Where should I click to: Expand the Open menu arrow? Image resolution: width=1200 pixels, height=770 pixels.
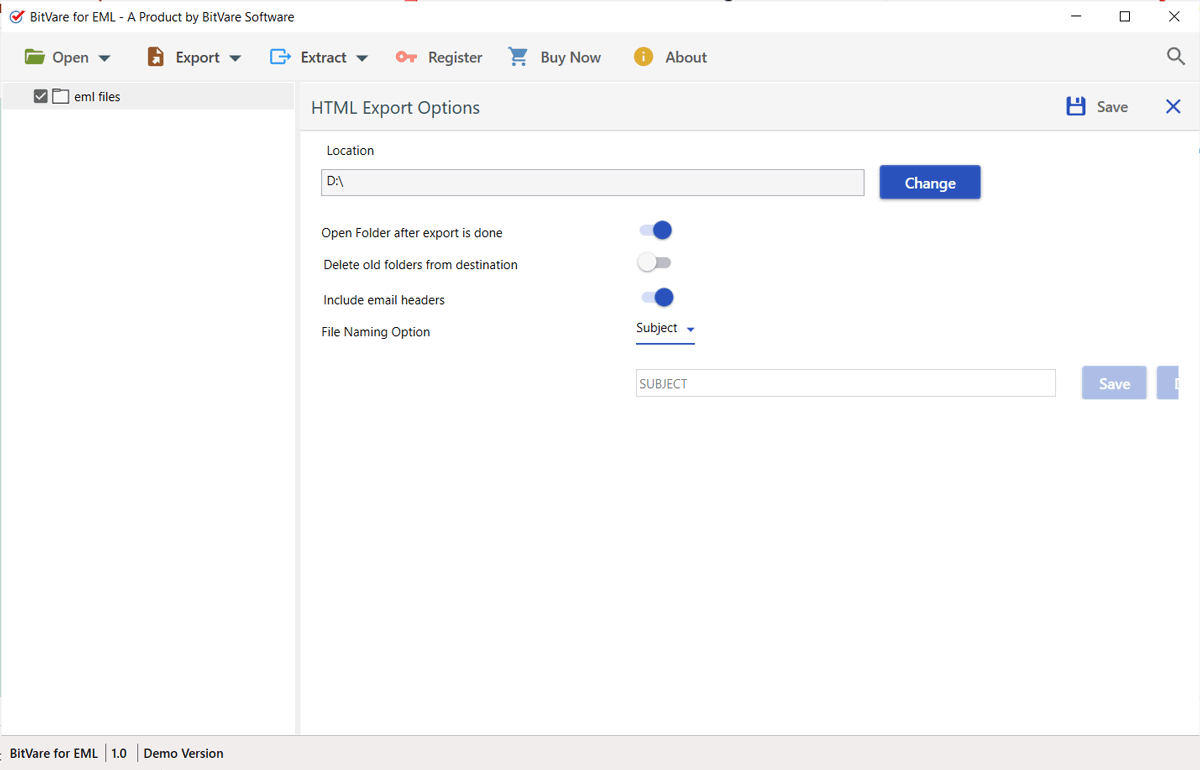point(105,59)
